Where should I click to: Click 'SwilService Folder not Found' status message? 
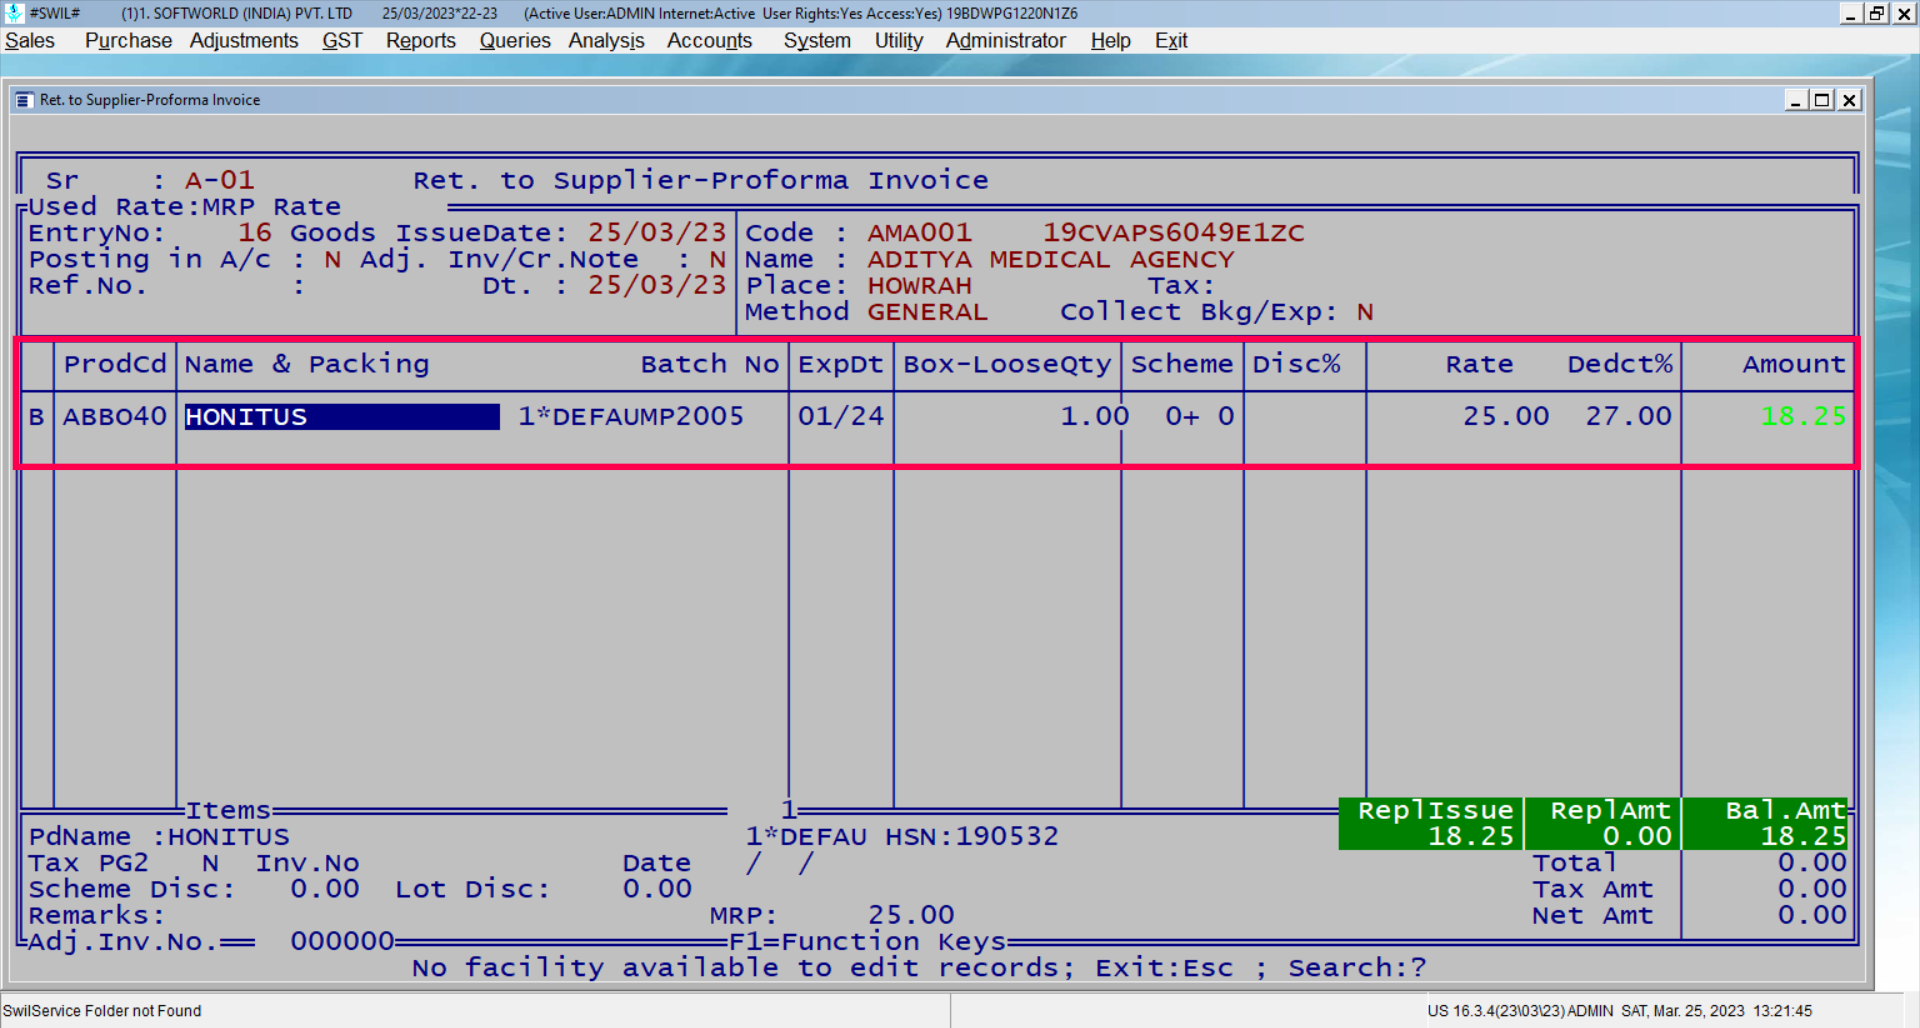click(x=102, y=1011)
